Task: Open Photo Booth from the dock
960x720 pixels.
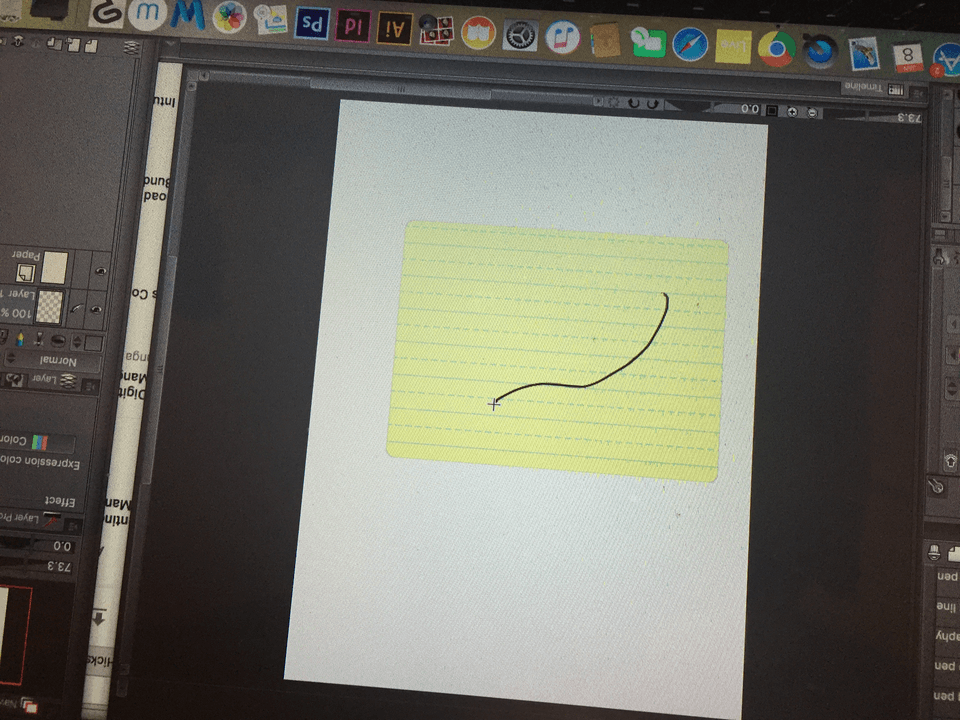Action: click(435, 31)
